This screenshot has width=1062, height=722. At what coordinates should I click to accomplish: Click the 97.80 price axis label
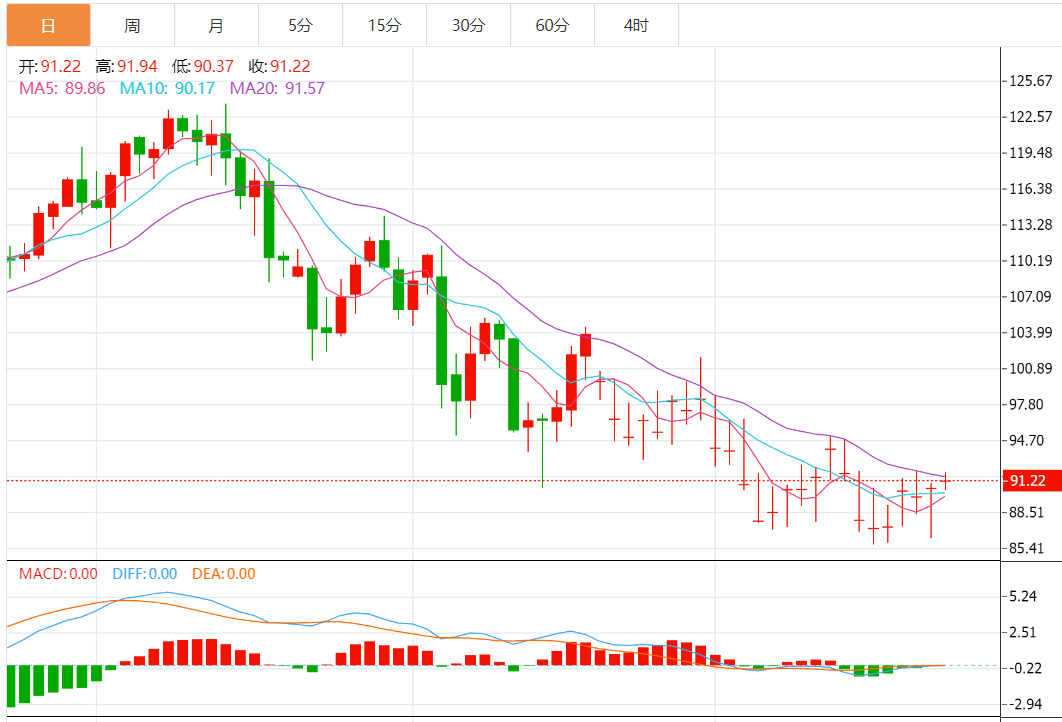pyautogui.click(x=1027, y=404)
